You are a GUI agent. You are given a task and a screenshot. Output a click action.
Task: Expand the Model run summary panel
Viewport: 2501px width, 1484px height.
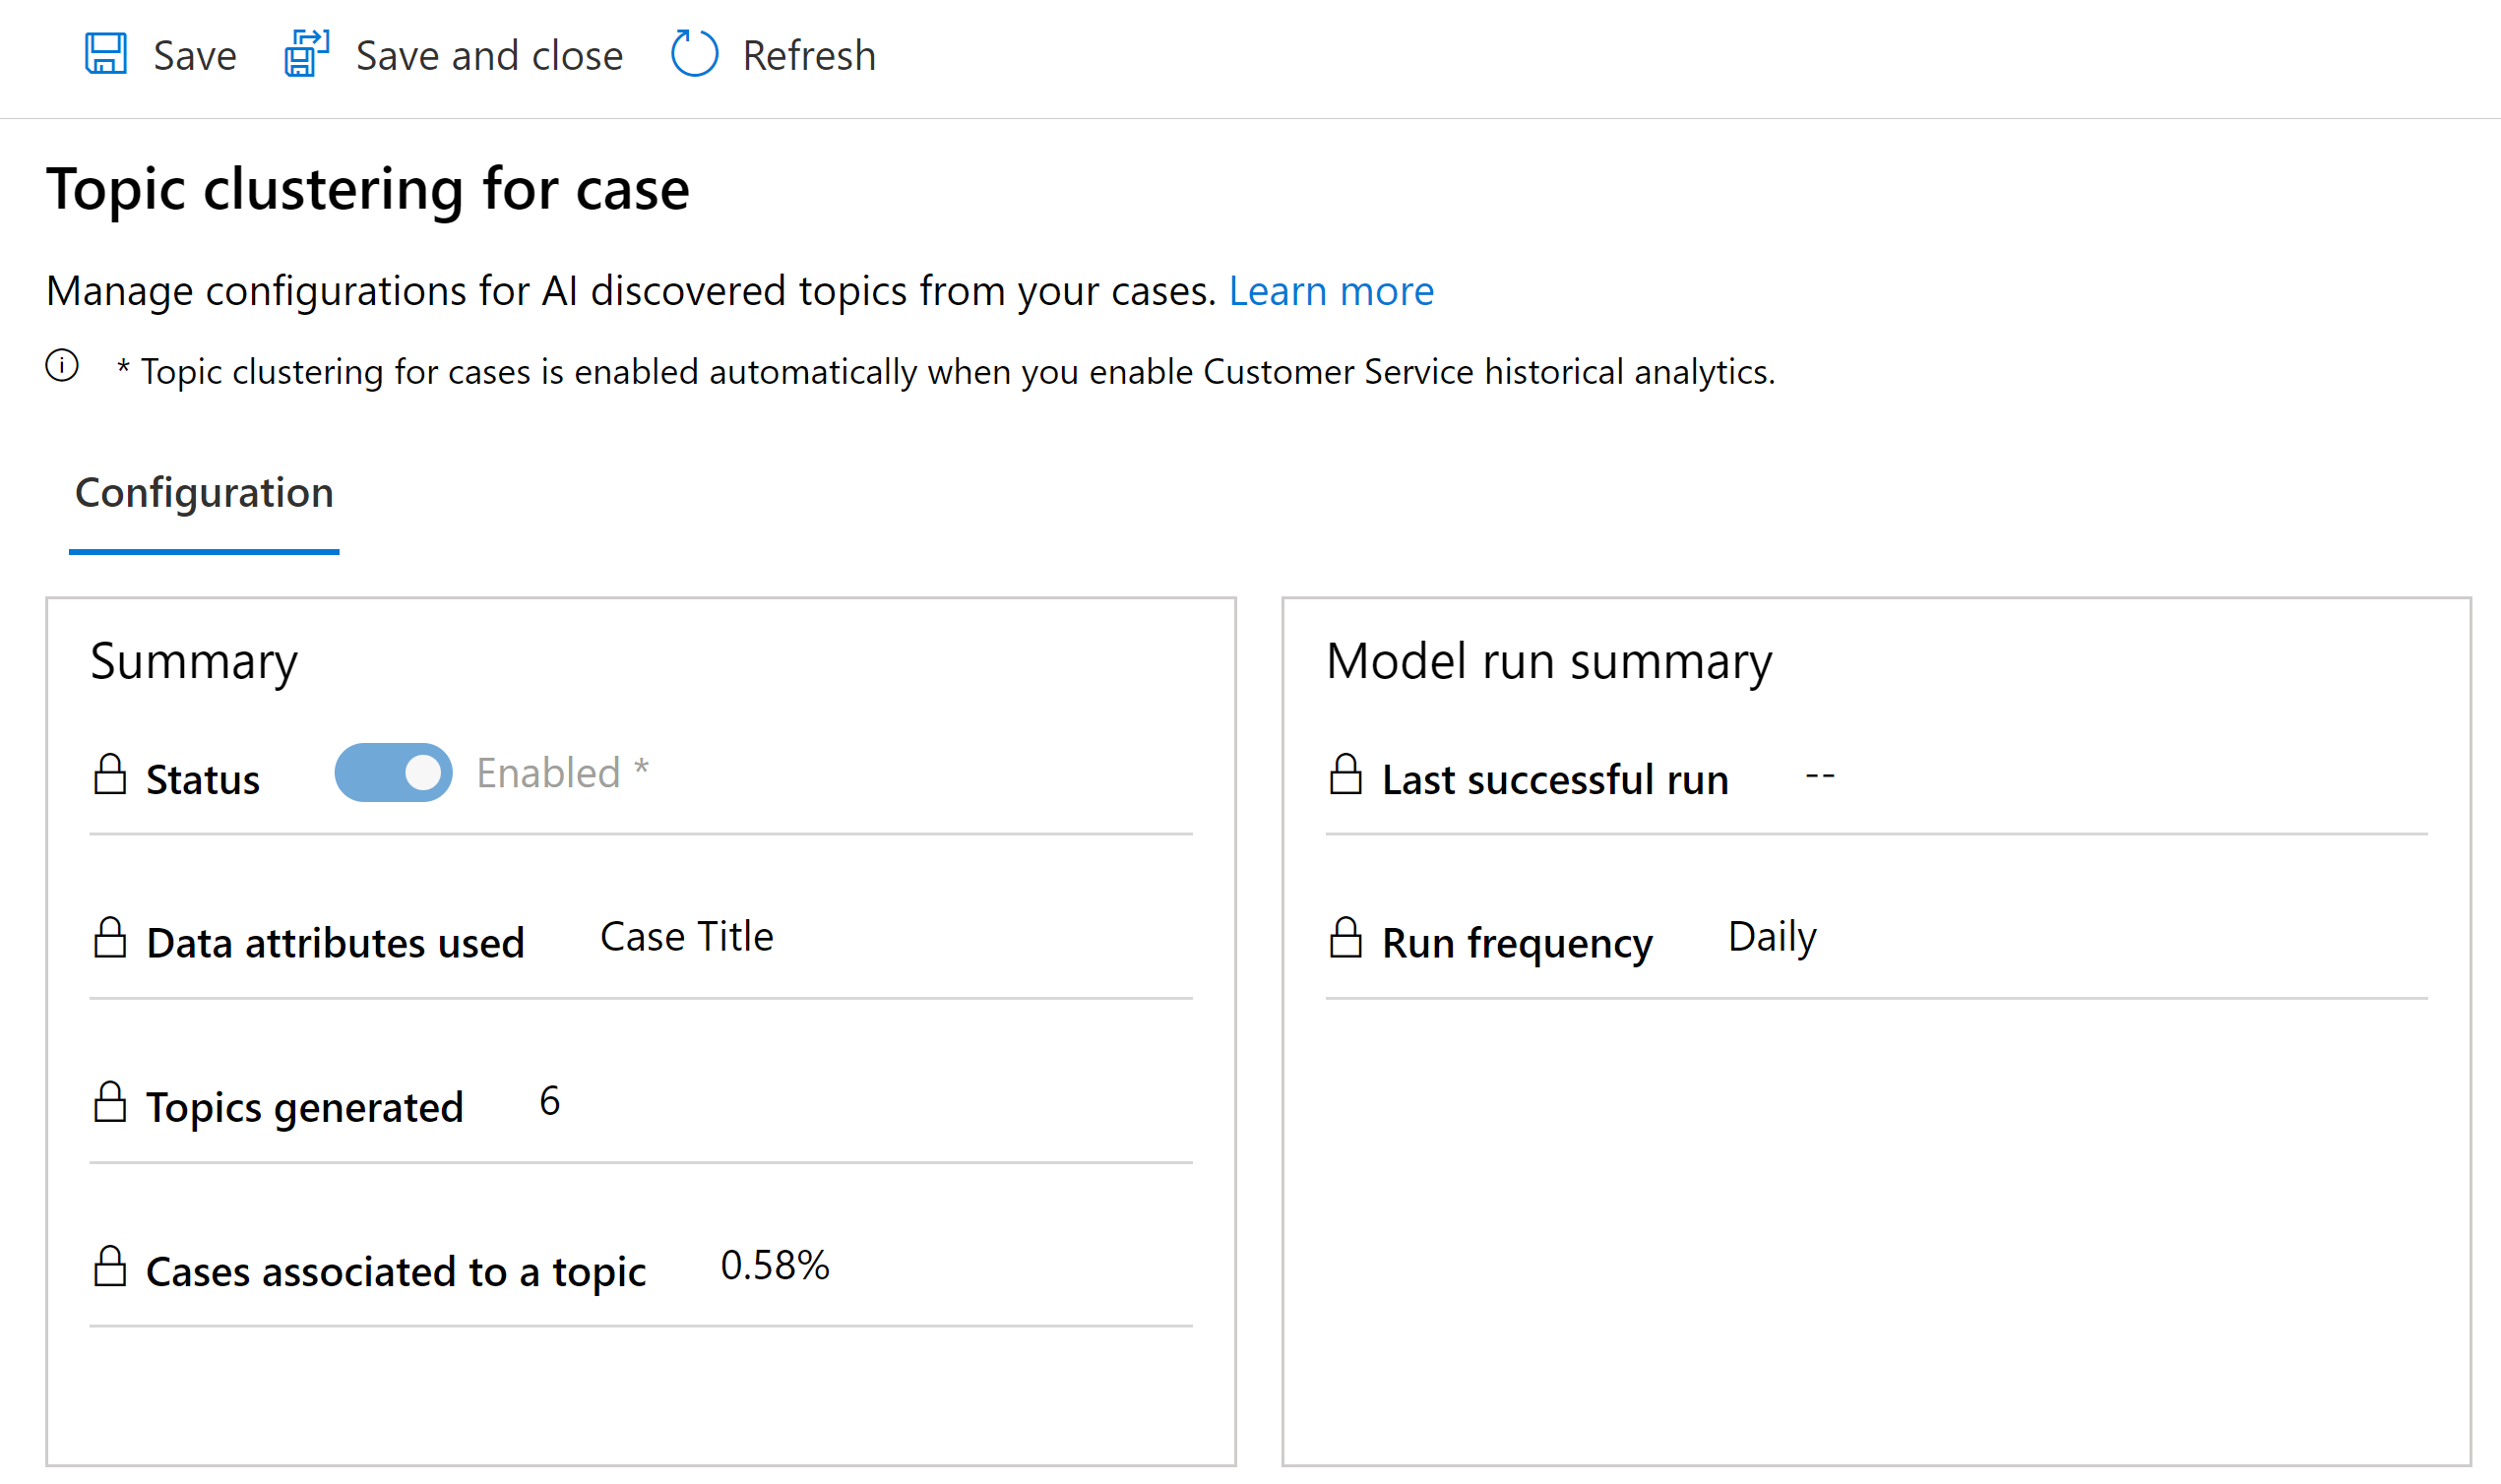pyautogui.click(x=1549, y=660)
